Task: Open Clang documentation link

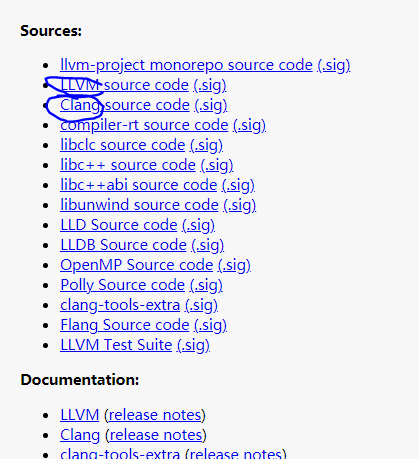Action: tap(80, 435)
